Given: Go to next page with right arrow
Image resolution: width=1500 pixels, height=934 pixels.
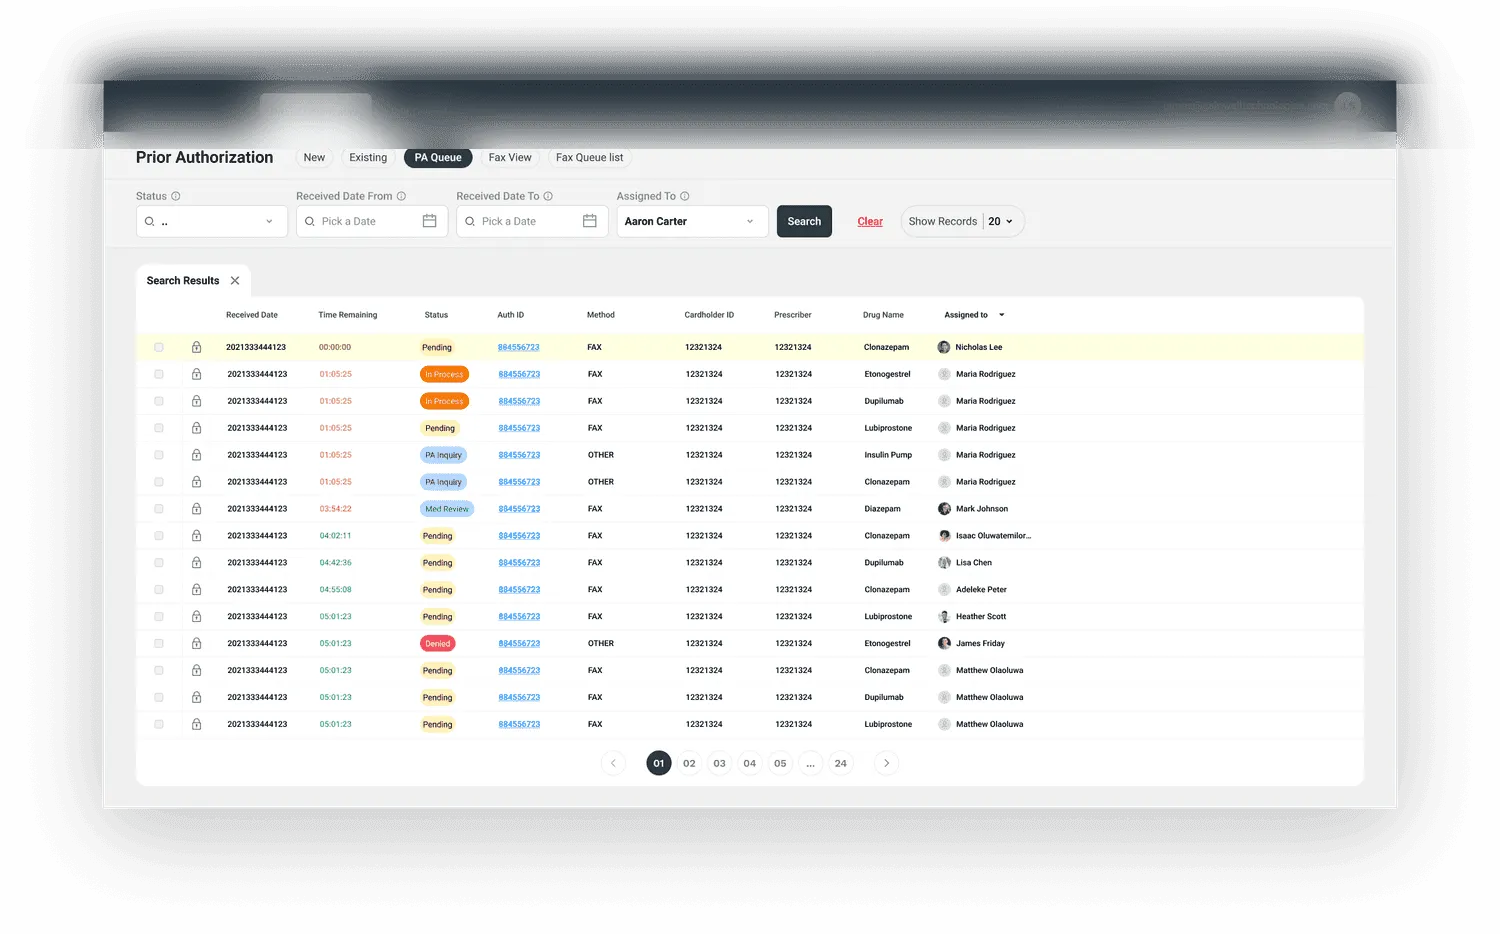Looking at the screenshot, I should coord(886,763).
